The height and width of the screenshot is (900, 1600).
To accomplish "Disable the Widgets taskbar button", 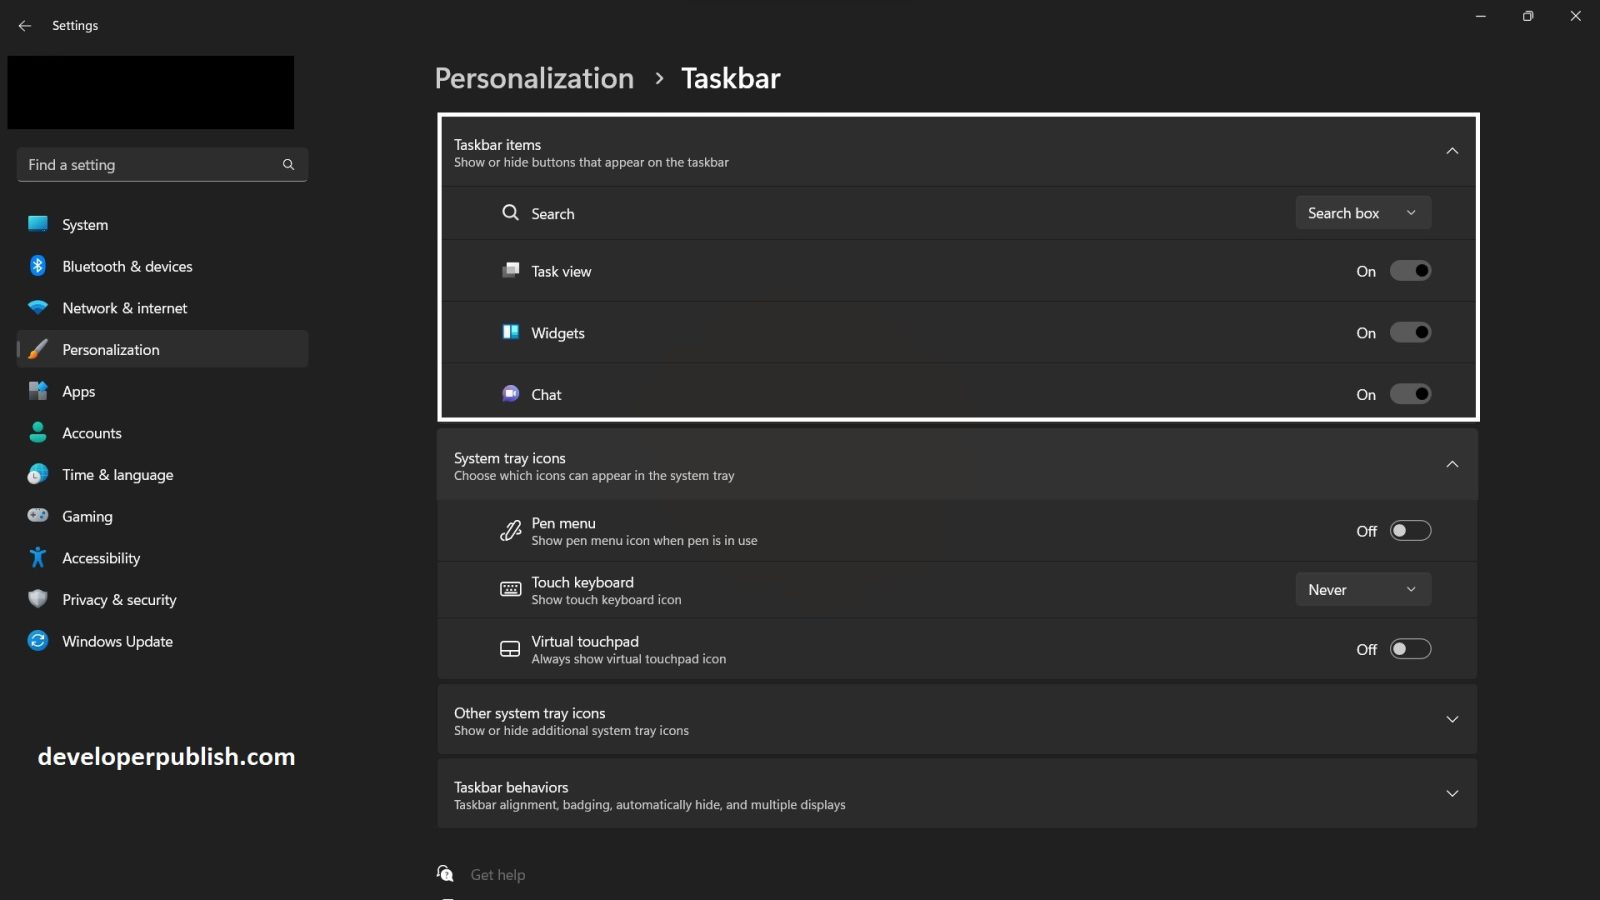I will 1411,332.
